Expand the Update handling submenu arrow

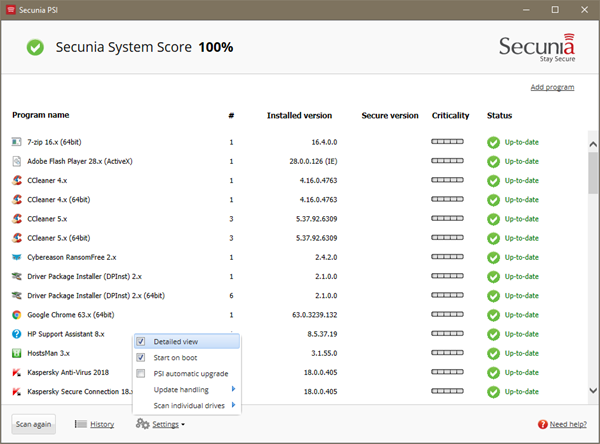(x=233, y=389)
